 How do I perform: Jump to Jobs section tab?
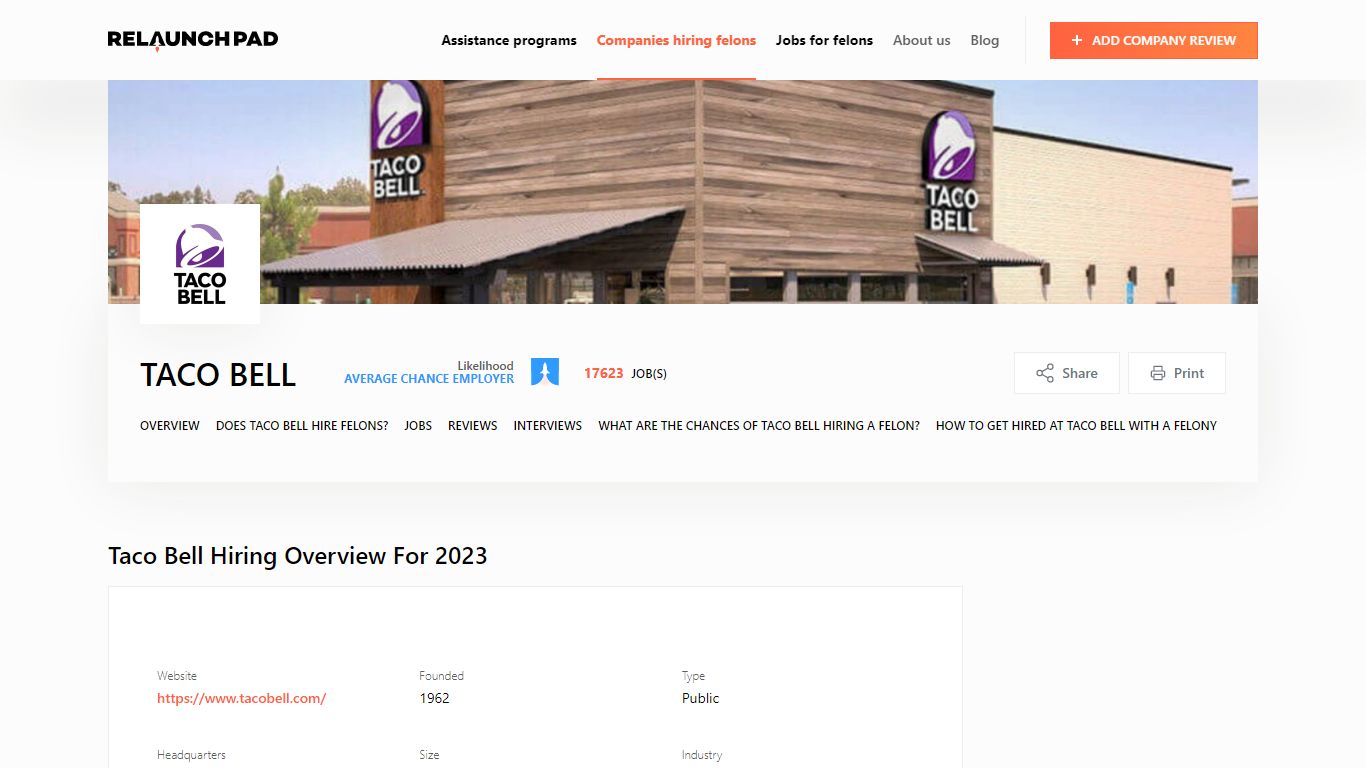point(418,425)
